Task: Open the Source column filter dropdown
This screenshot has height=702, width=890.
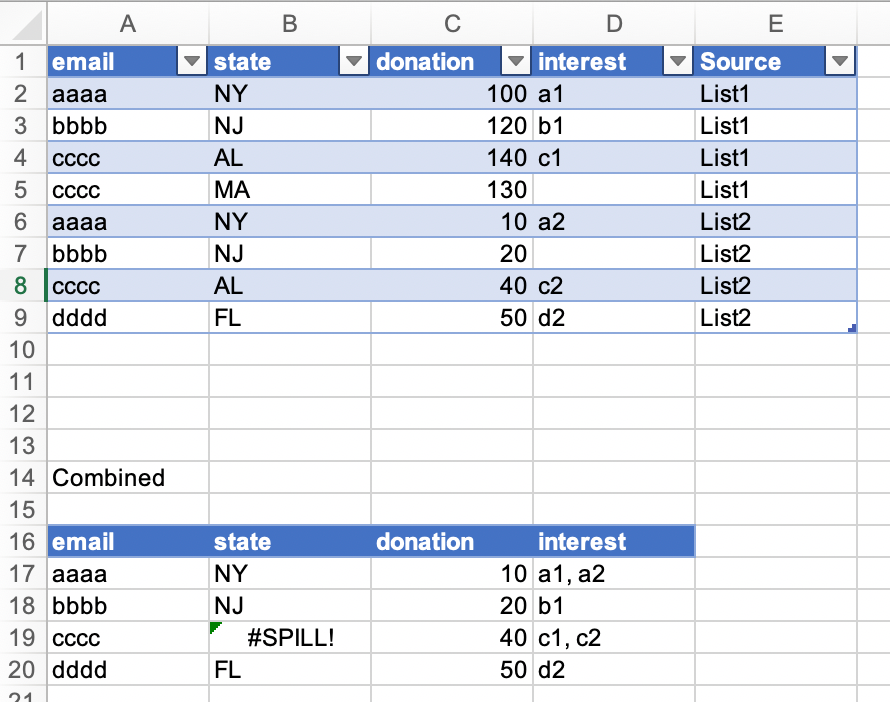Action: (x=839, y=61)
